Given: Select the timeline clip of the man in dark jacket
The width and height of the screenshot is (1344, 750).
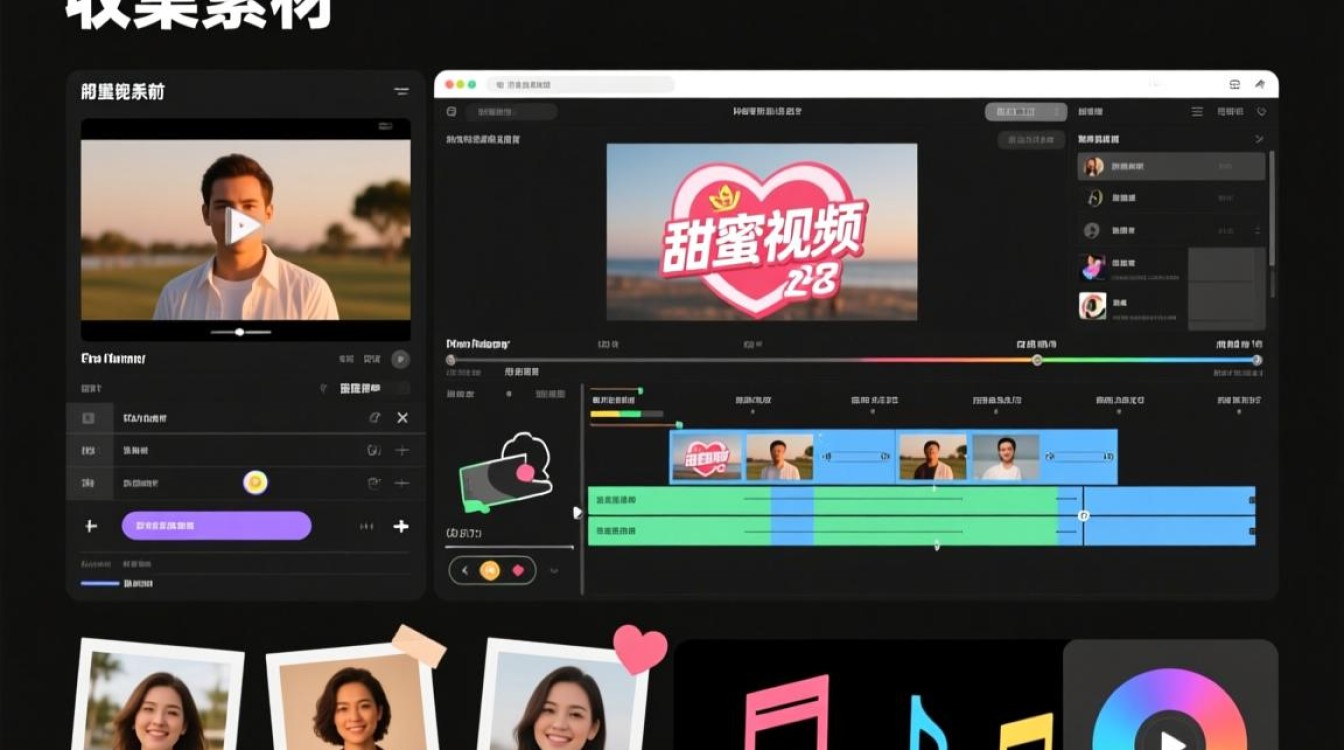Looking at the screenshot, I should (932, 458).
